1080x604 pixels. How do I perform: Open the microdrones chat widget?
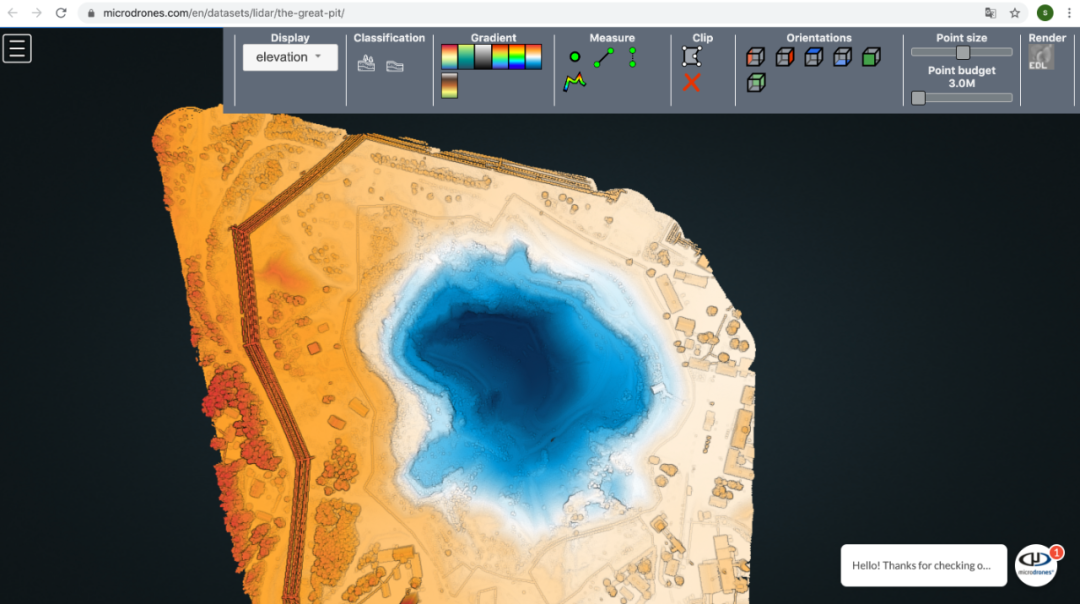click(x=1035, y=566)
